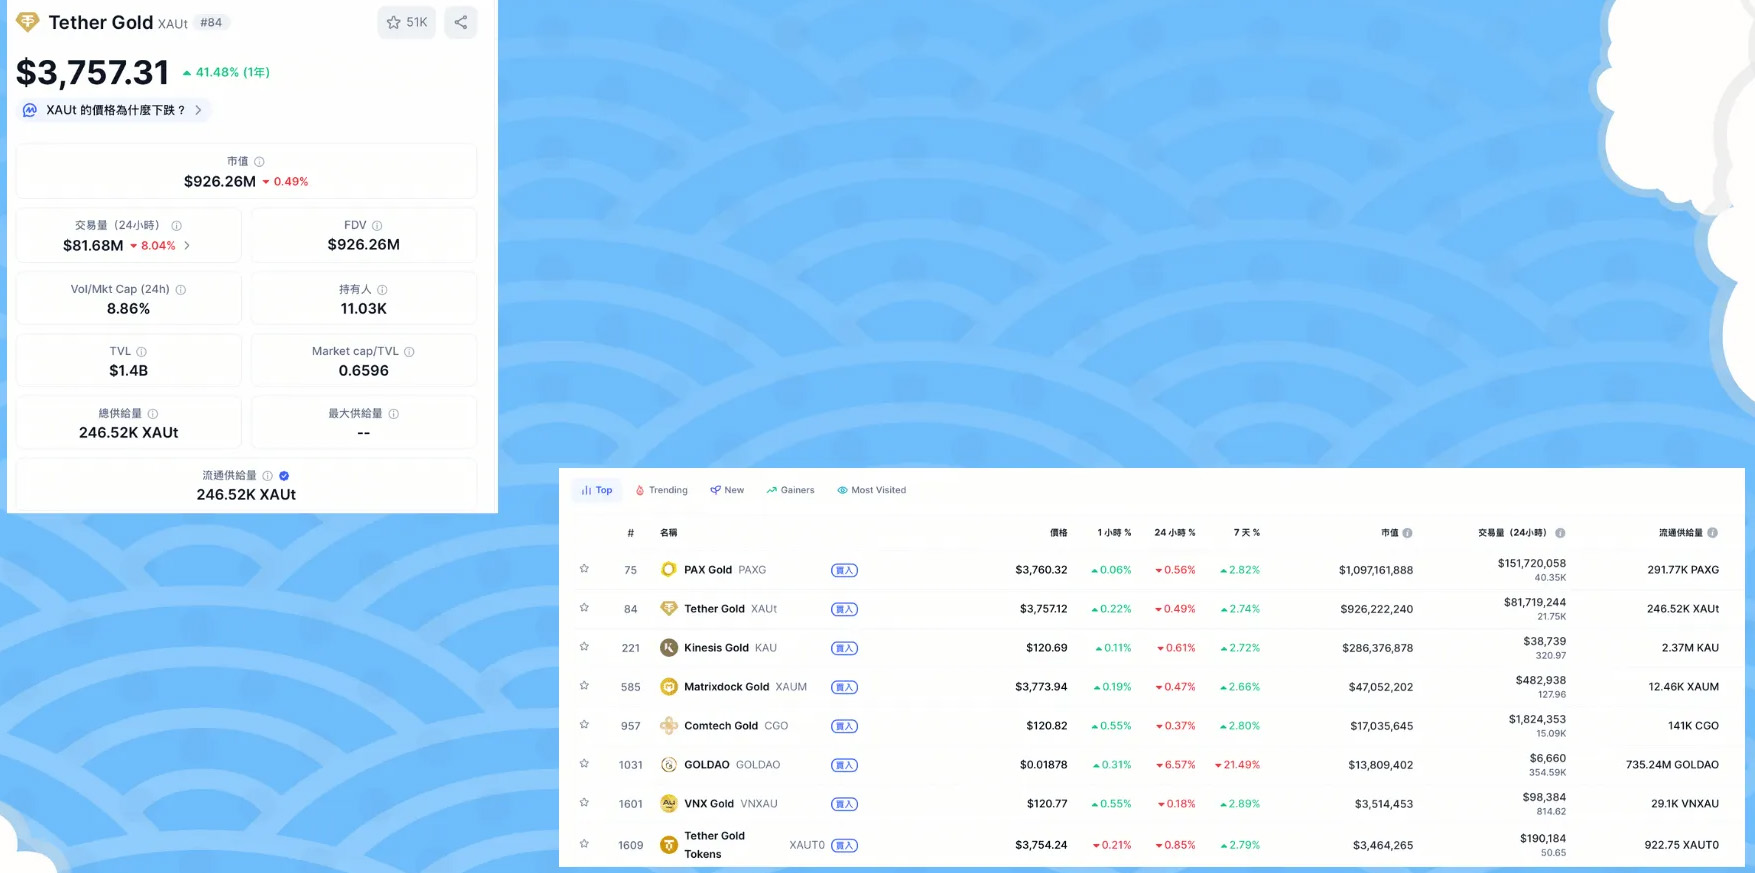Toggle favorite star for PAX Gold row

[584, 569]
